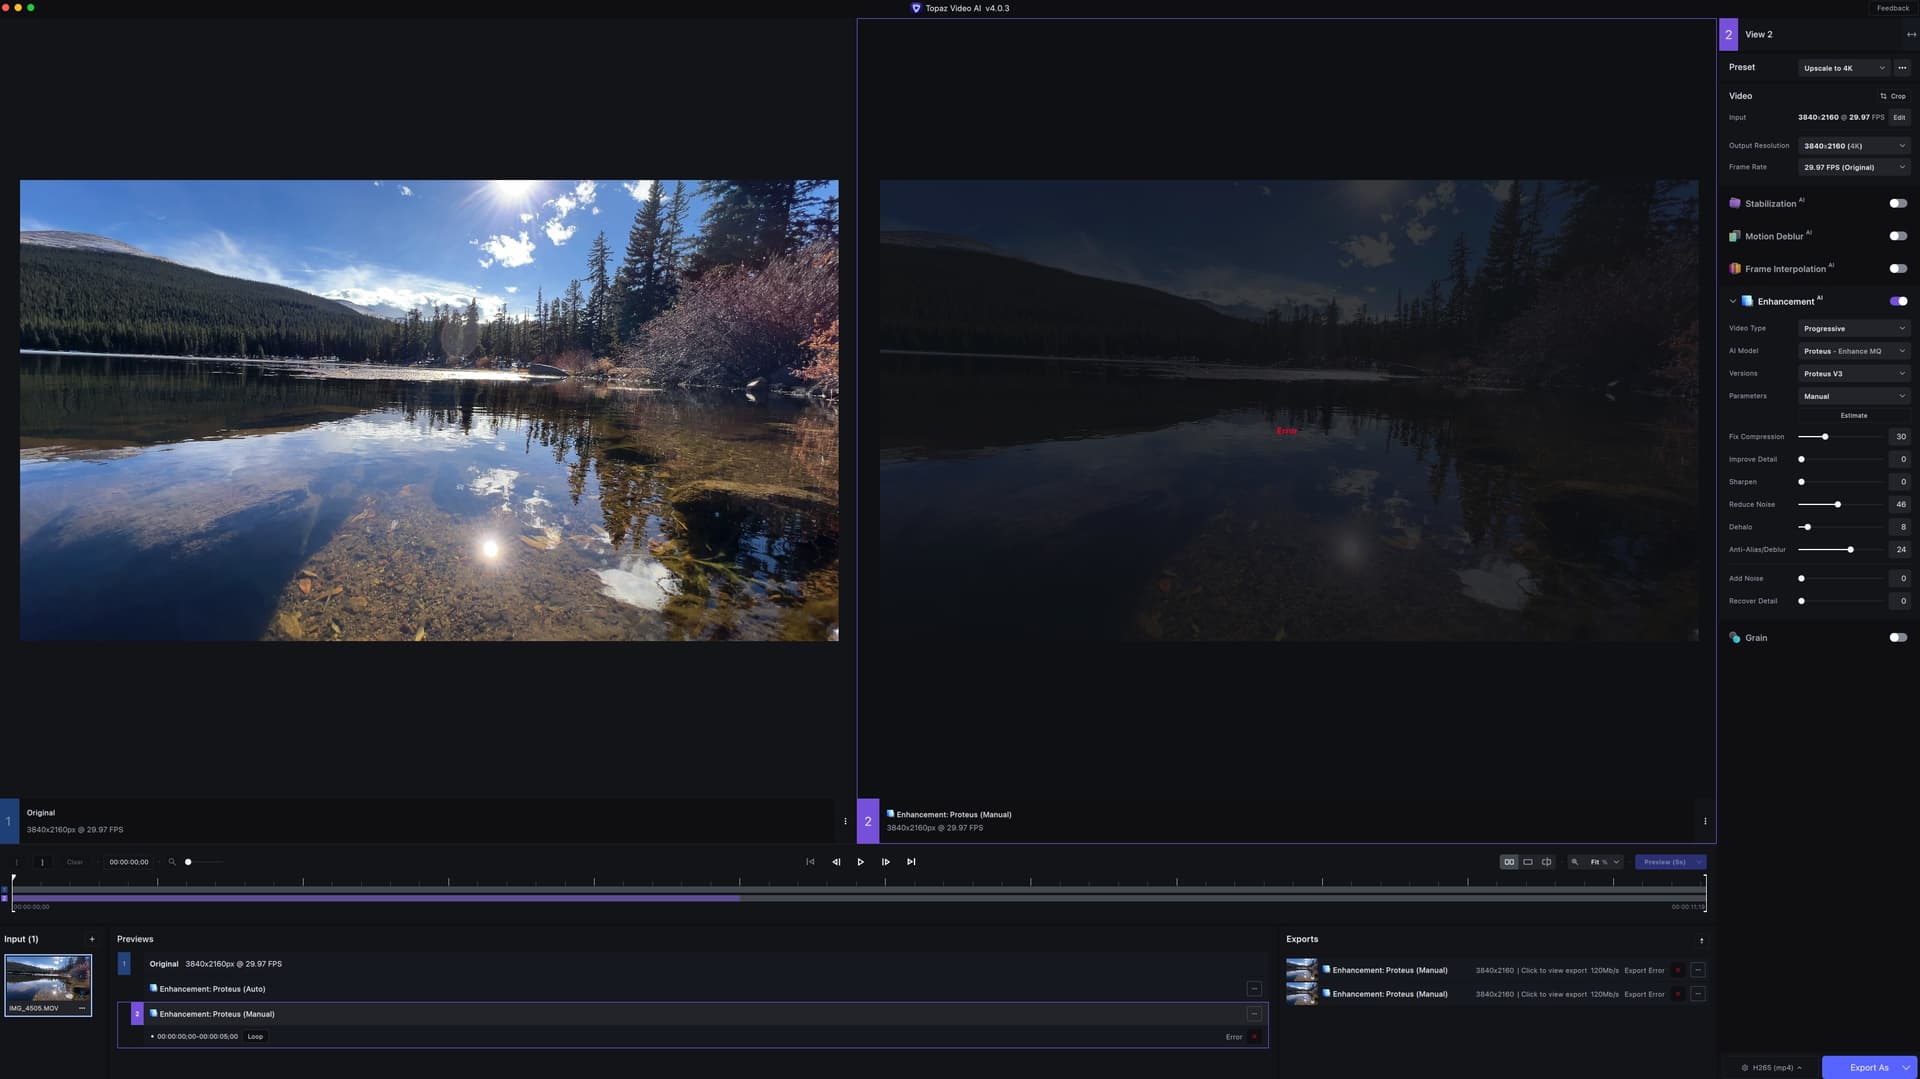This screenshot has height=1079, width=1920.
Task: Click the input Edit button
Action: coord(1899,117)
